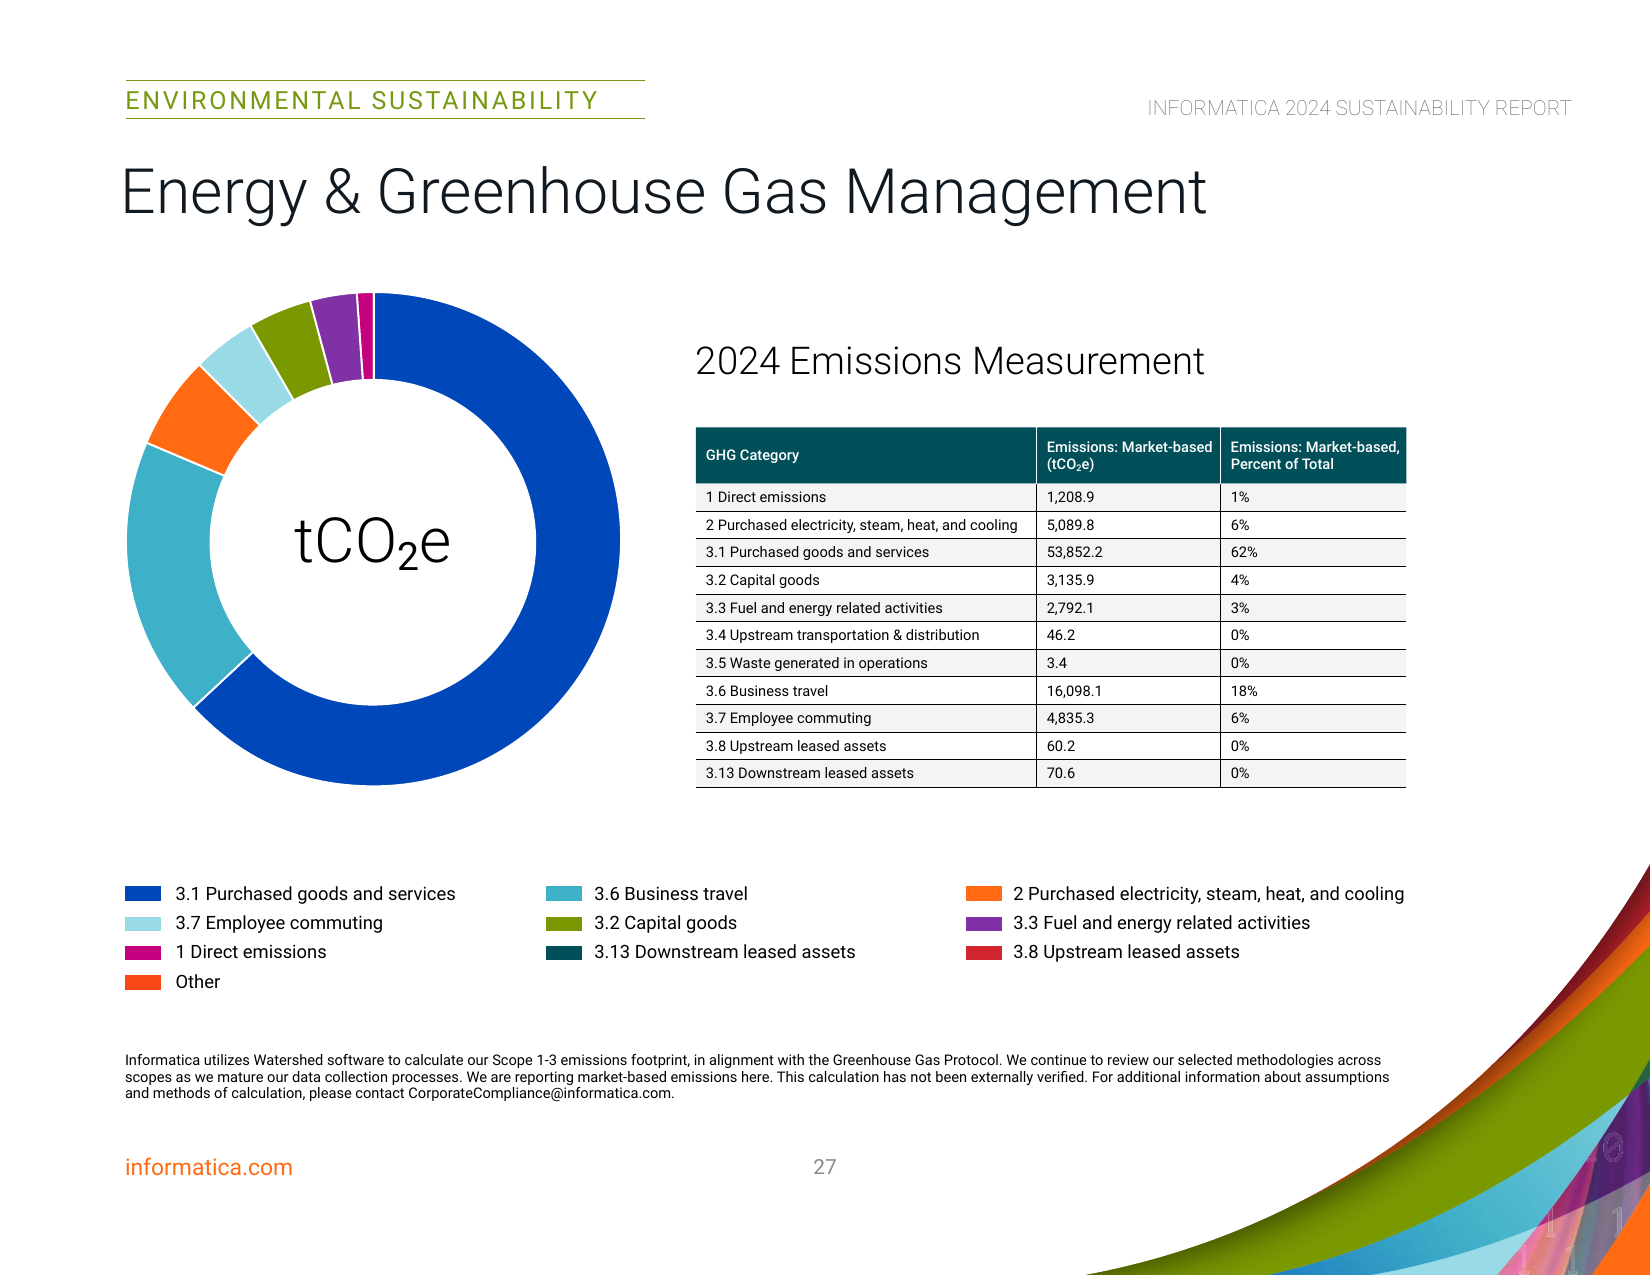
Task: Click the '3.6 Business travel' table row label
Action: coord(767,691)
